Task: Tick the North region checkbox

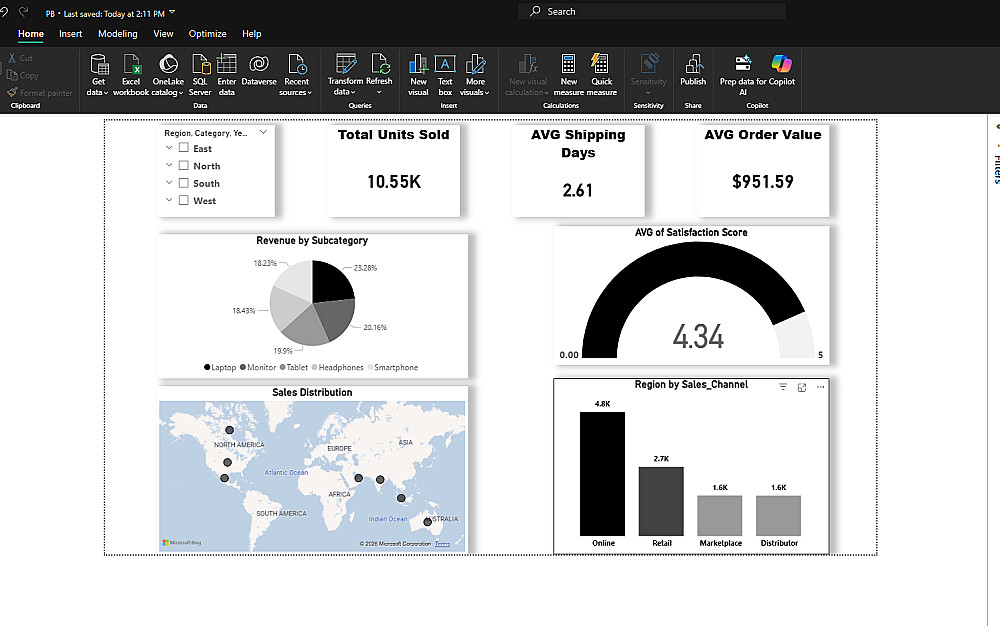Action: click(184, 166)
